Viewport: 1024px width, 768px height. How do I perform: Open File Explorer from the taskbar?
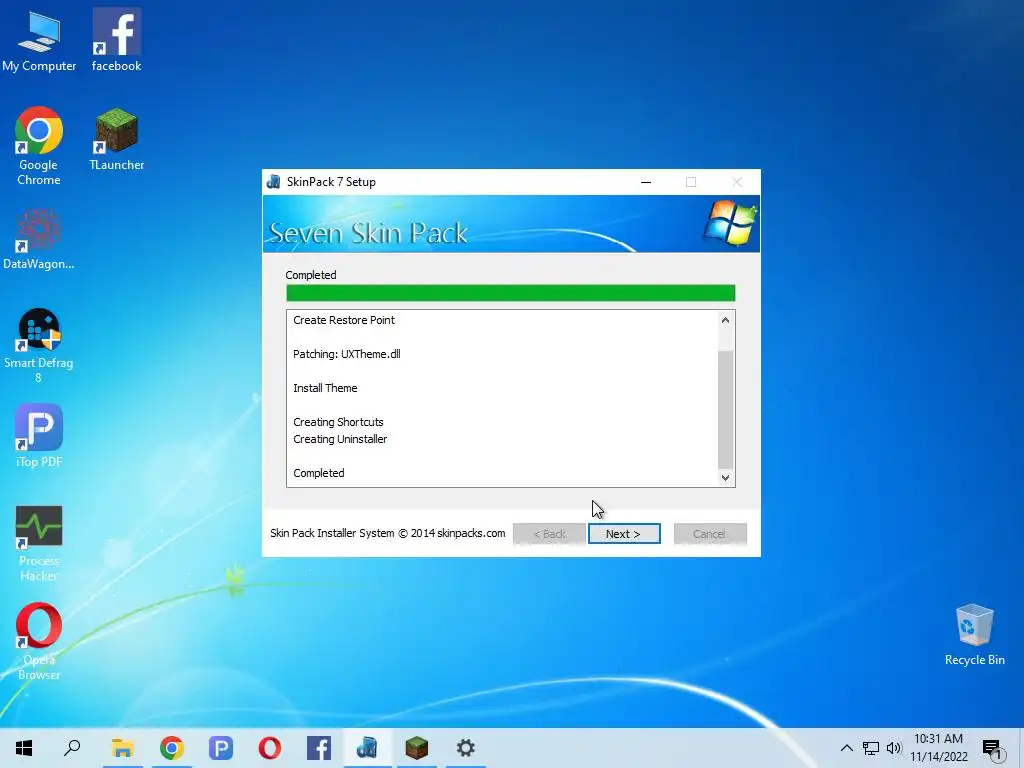pyautogui.click(x=122, y=748)
